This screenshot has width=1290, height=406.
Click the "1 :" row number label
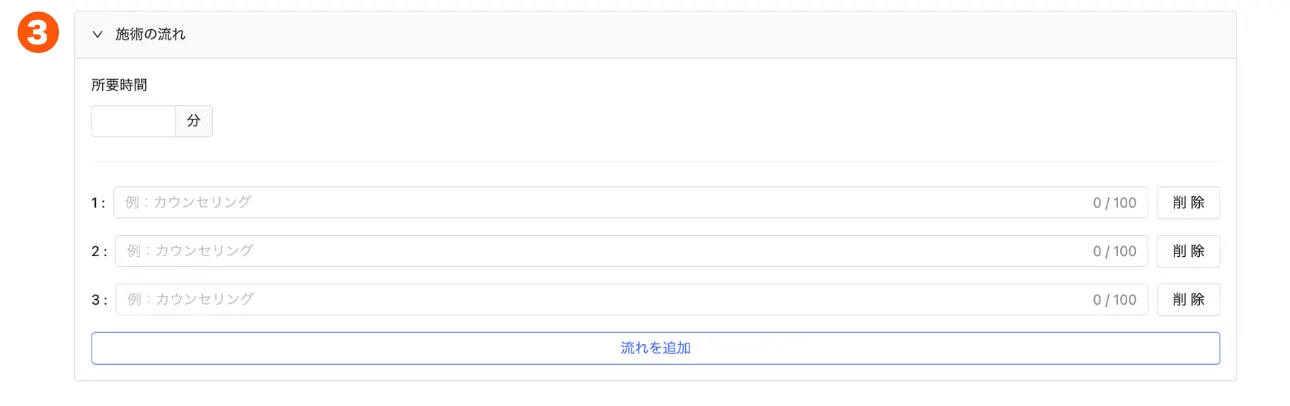pyautogui.click(x=98, y=203)
